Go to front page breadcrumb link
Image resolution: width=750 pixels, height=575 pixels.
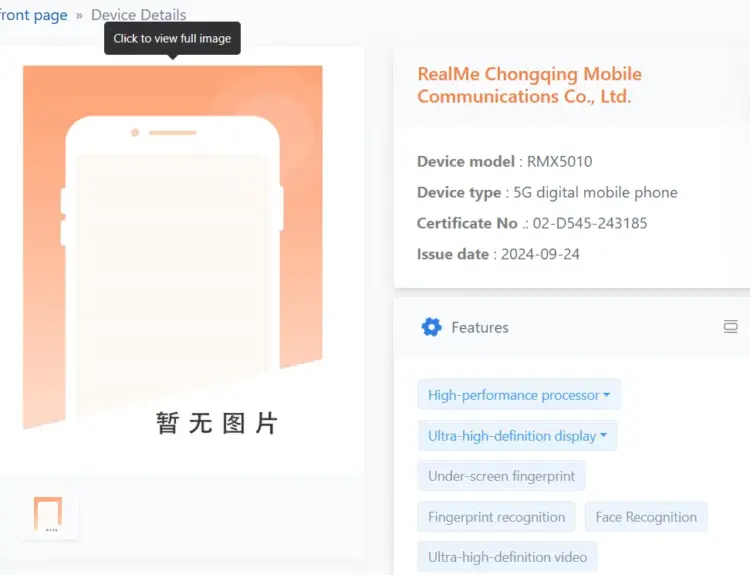click(33, 15)
